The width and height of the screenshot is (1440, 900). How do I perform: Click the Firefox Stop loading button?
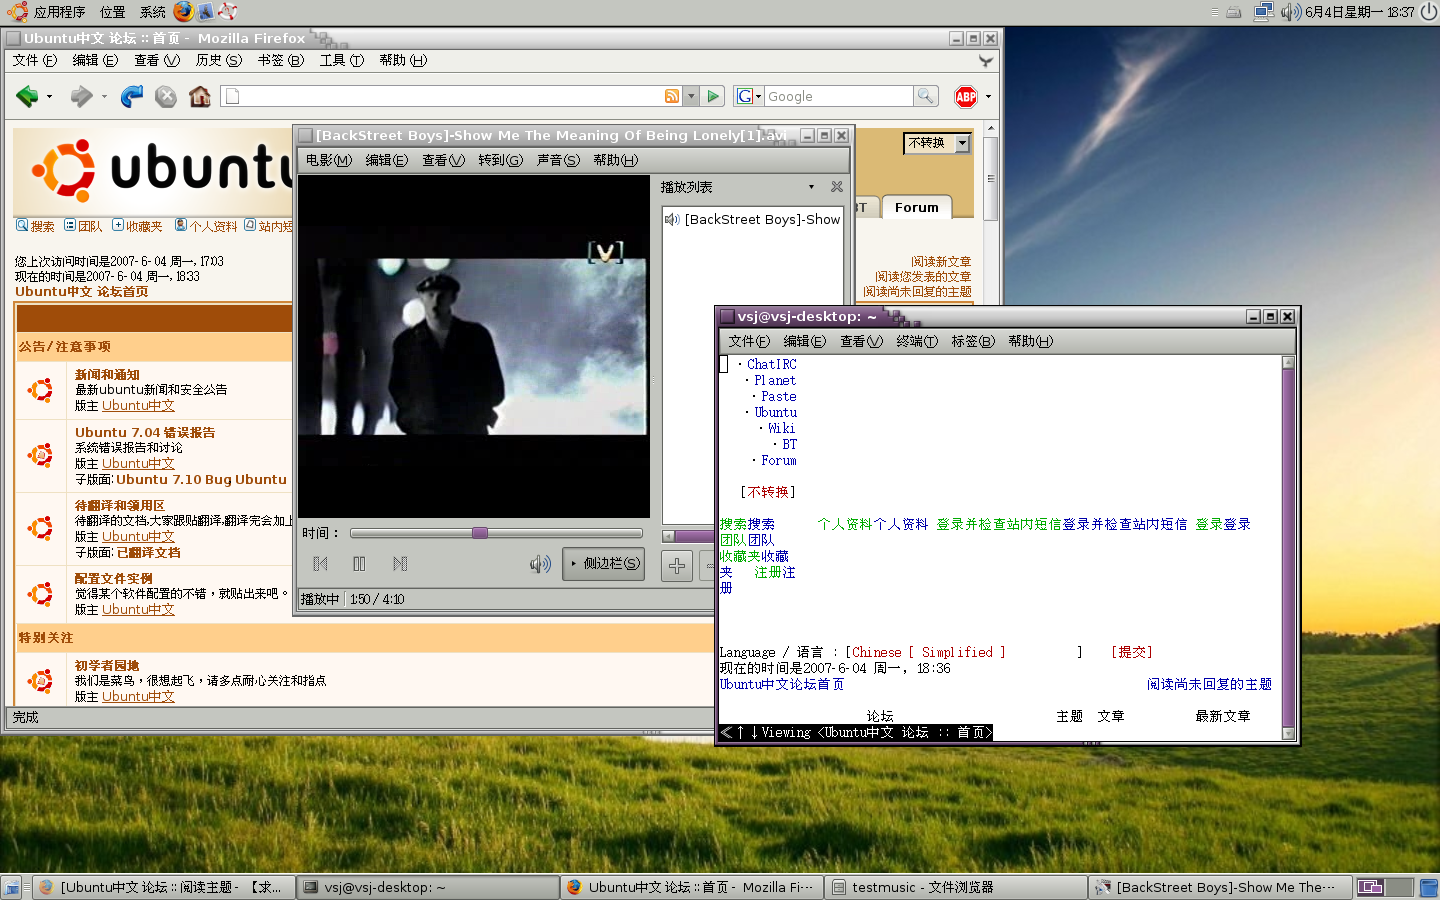click(x=166, y=96)
